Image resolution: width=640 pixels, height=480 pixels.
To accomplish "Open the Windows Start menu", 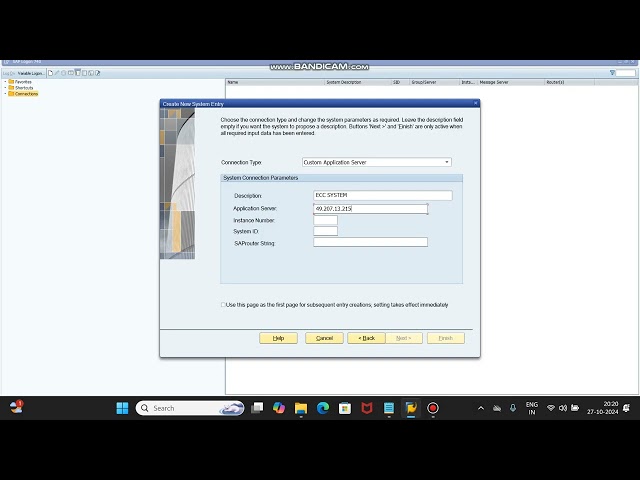I will [x=122, y=408].
